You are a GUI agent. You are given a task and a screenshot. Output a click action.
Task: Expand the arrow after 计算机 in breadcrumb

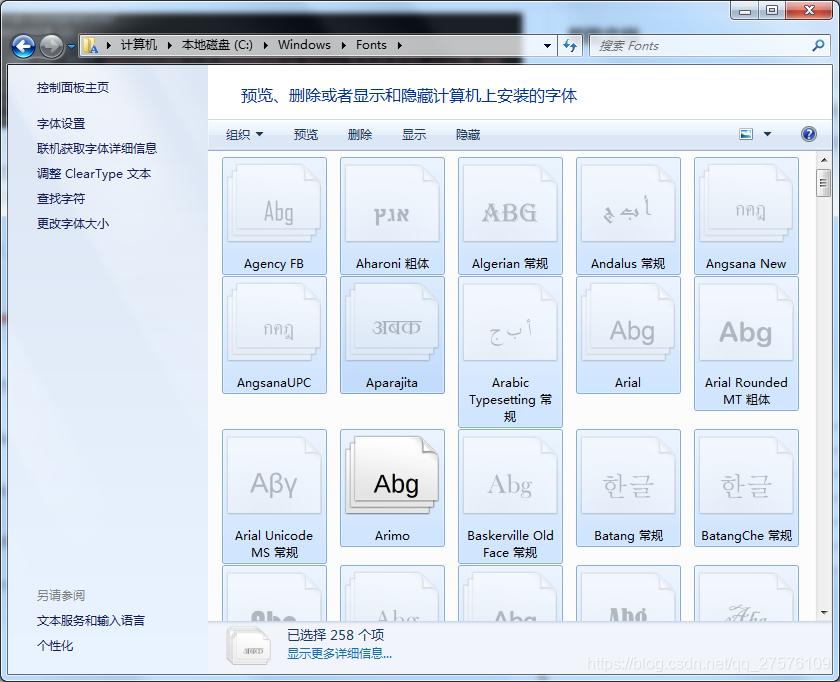click(169, 46)
